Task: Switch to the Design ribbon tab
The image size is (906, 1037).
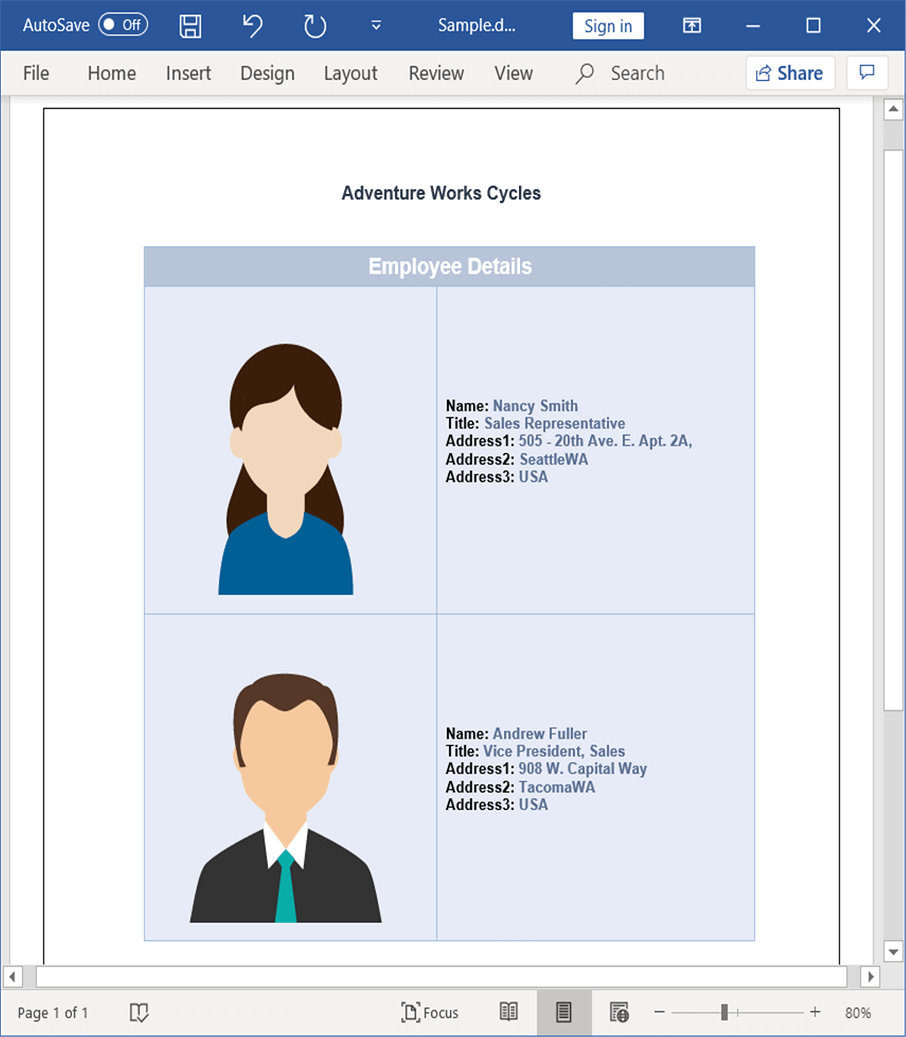Action: 267,72
